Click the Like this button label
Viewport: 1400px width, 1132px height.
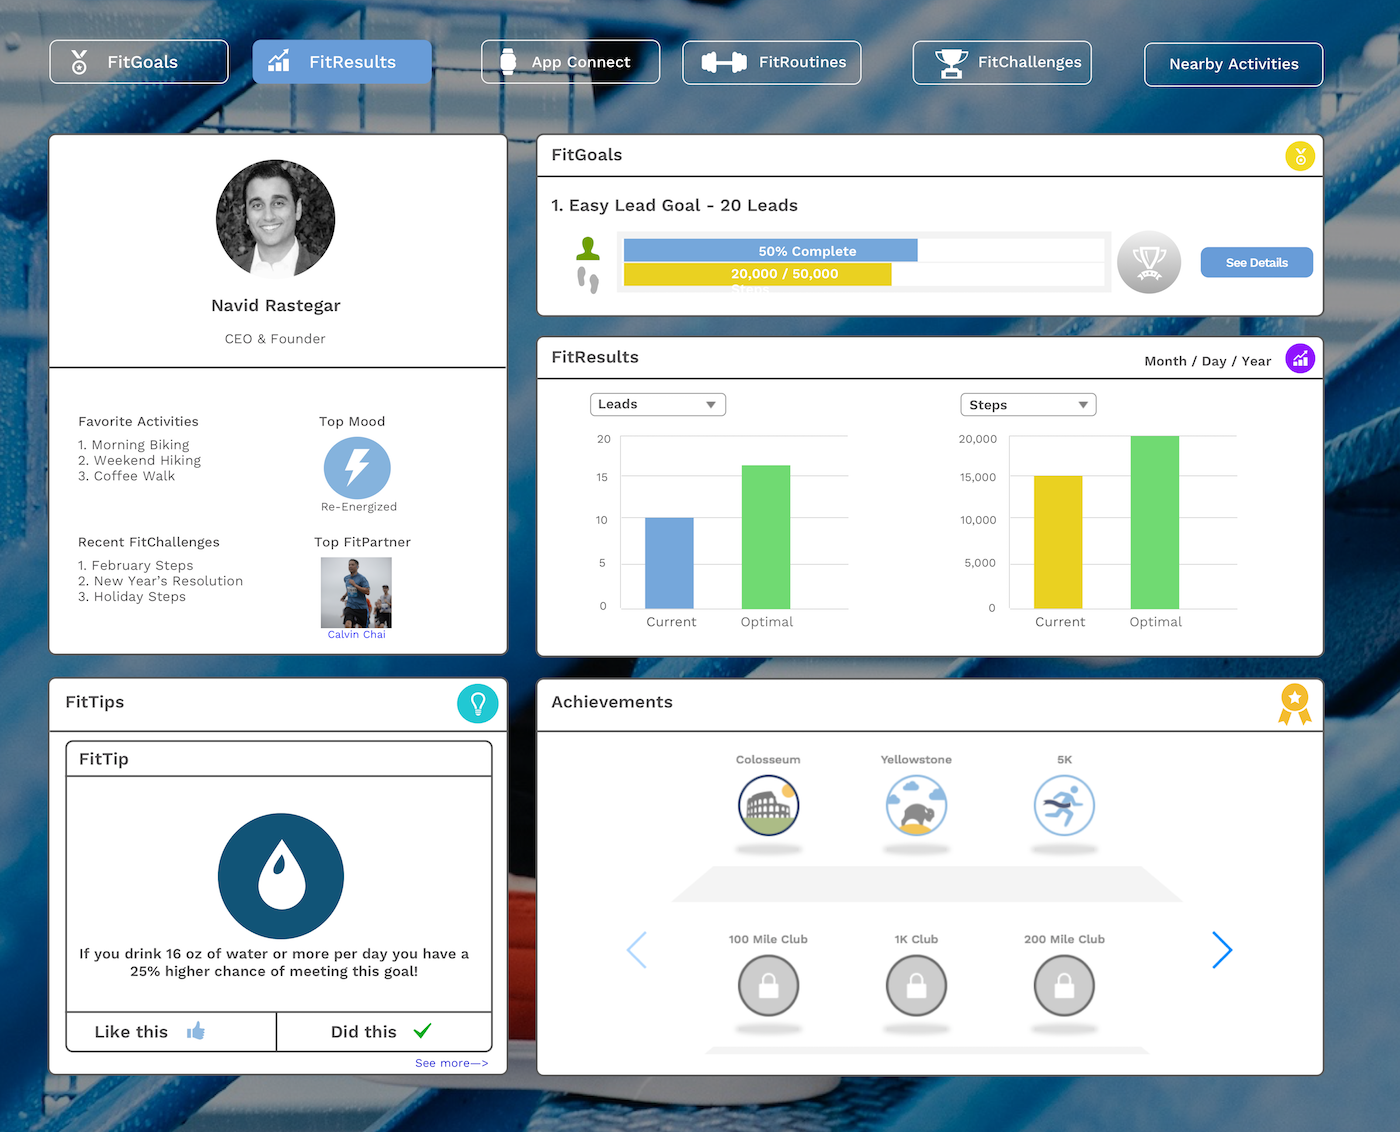(x=131, y=1032)
